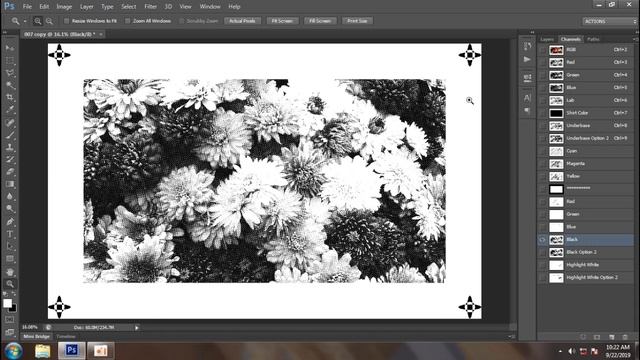This screenshot has height=360, width=640.
Task: Change screen mode icon at toolbox bottom
Action: [x=10, y=332]
